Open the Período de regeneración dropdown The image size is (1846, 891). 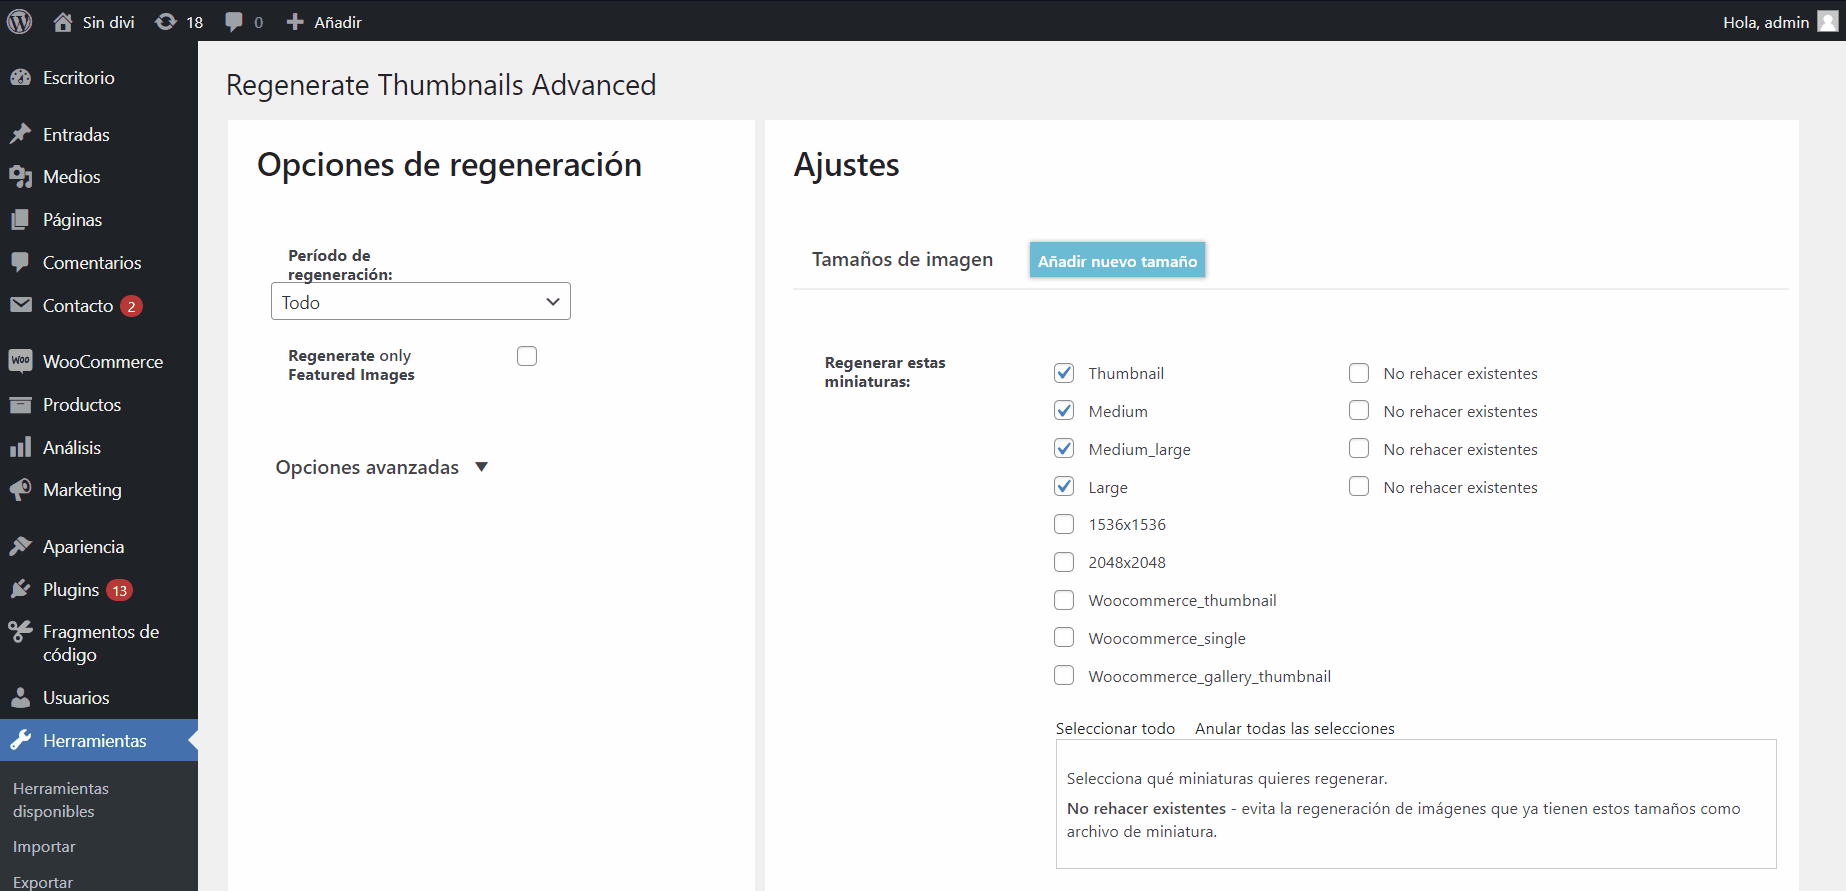420,302
